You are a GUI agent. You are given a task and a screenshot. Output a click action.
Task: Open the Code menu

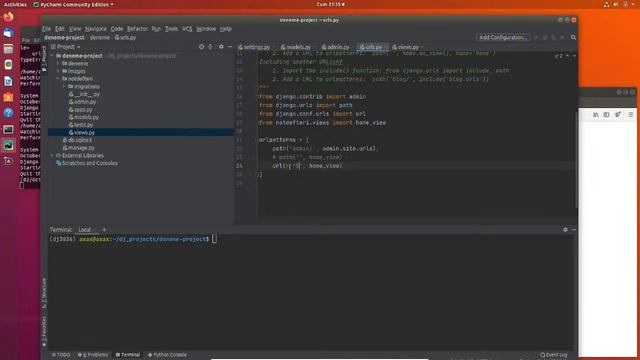coord(117,29)
